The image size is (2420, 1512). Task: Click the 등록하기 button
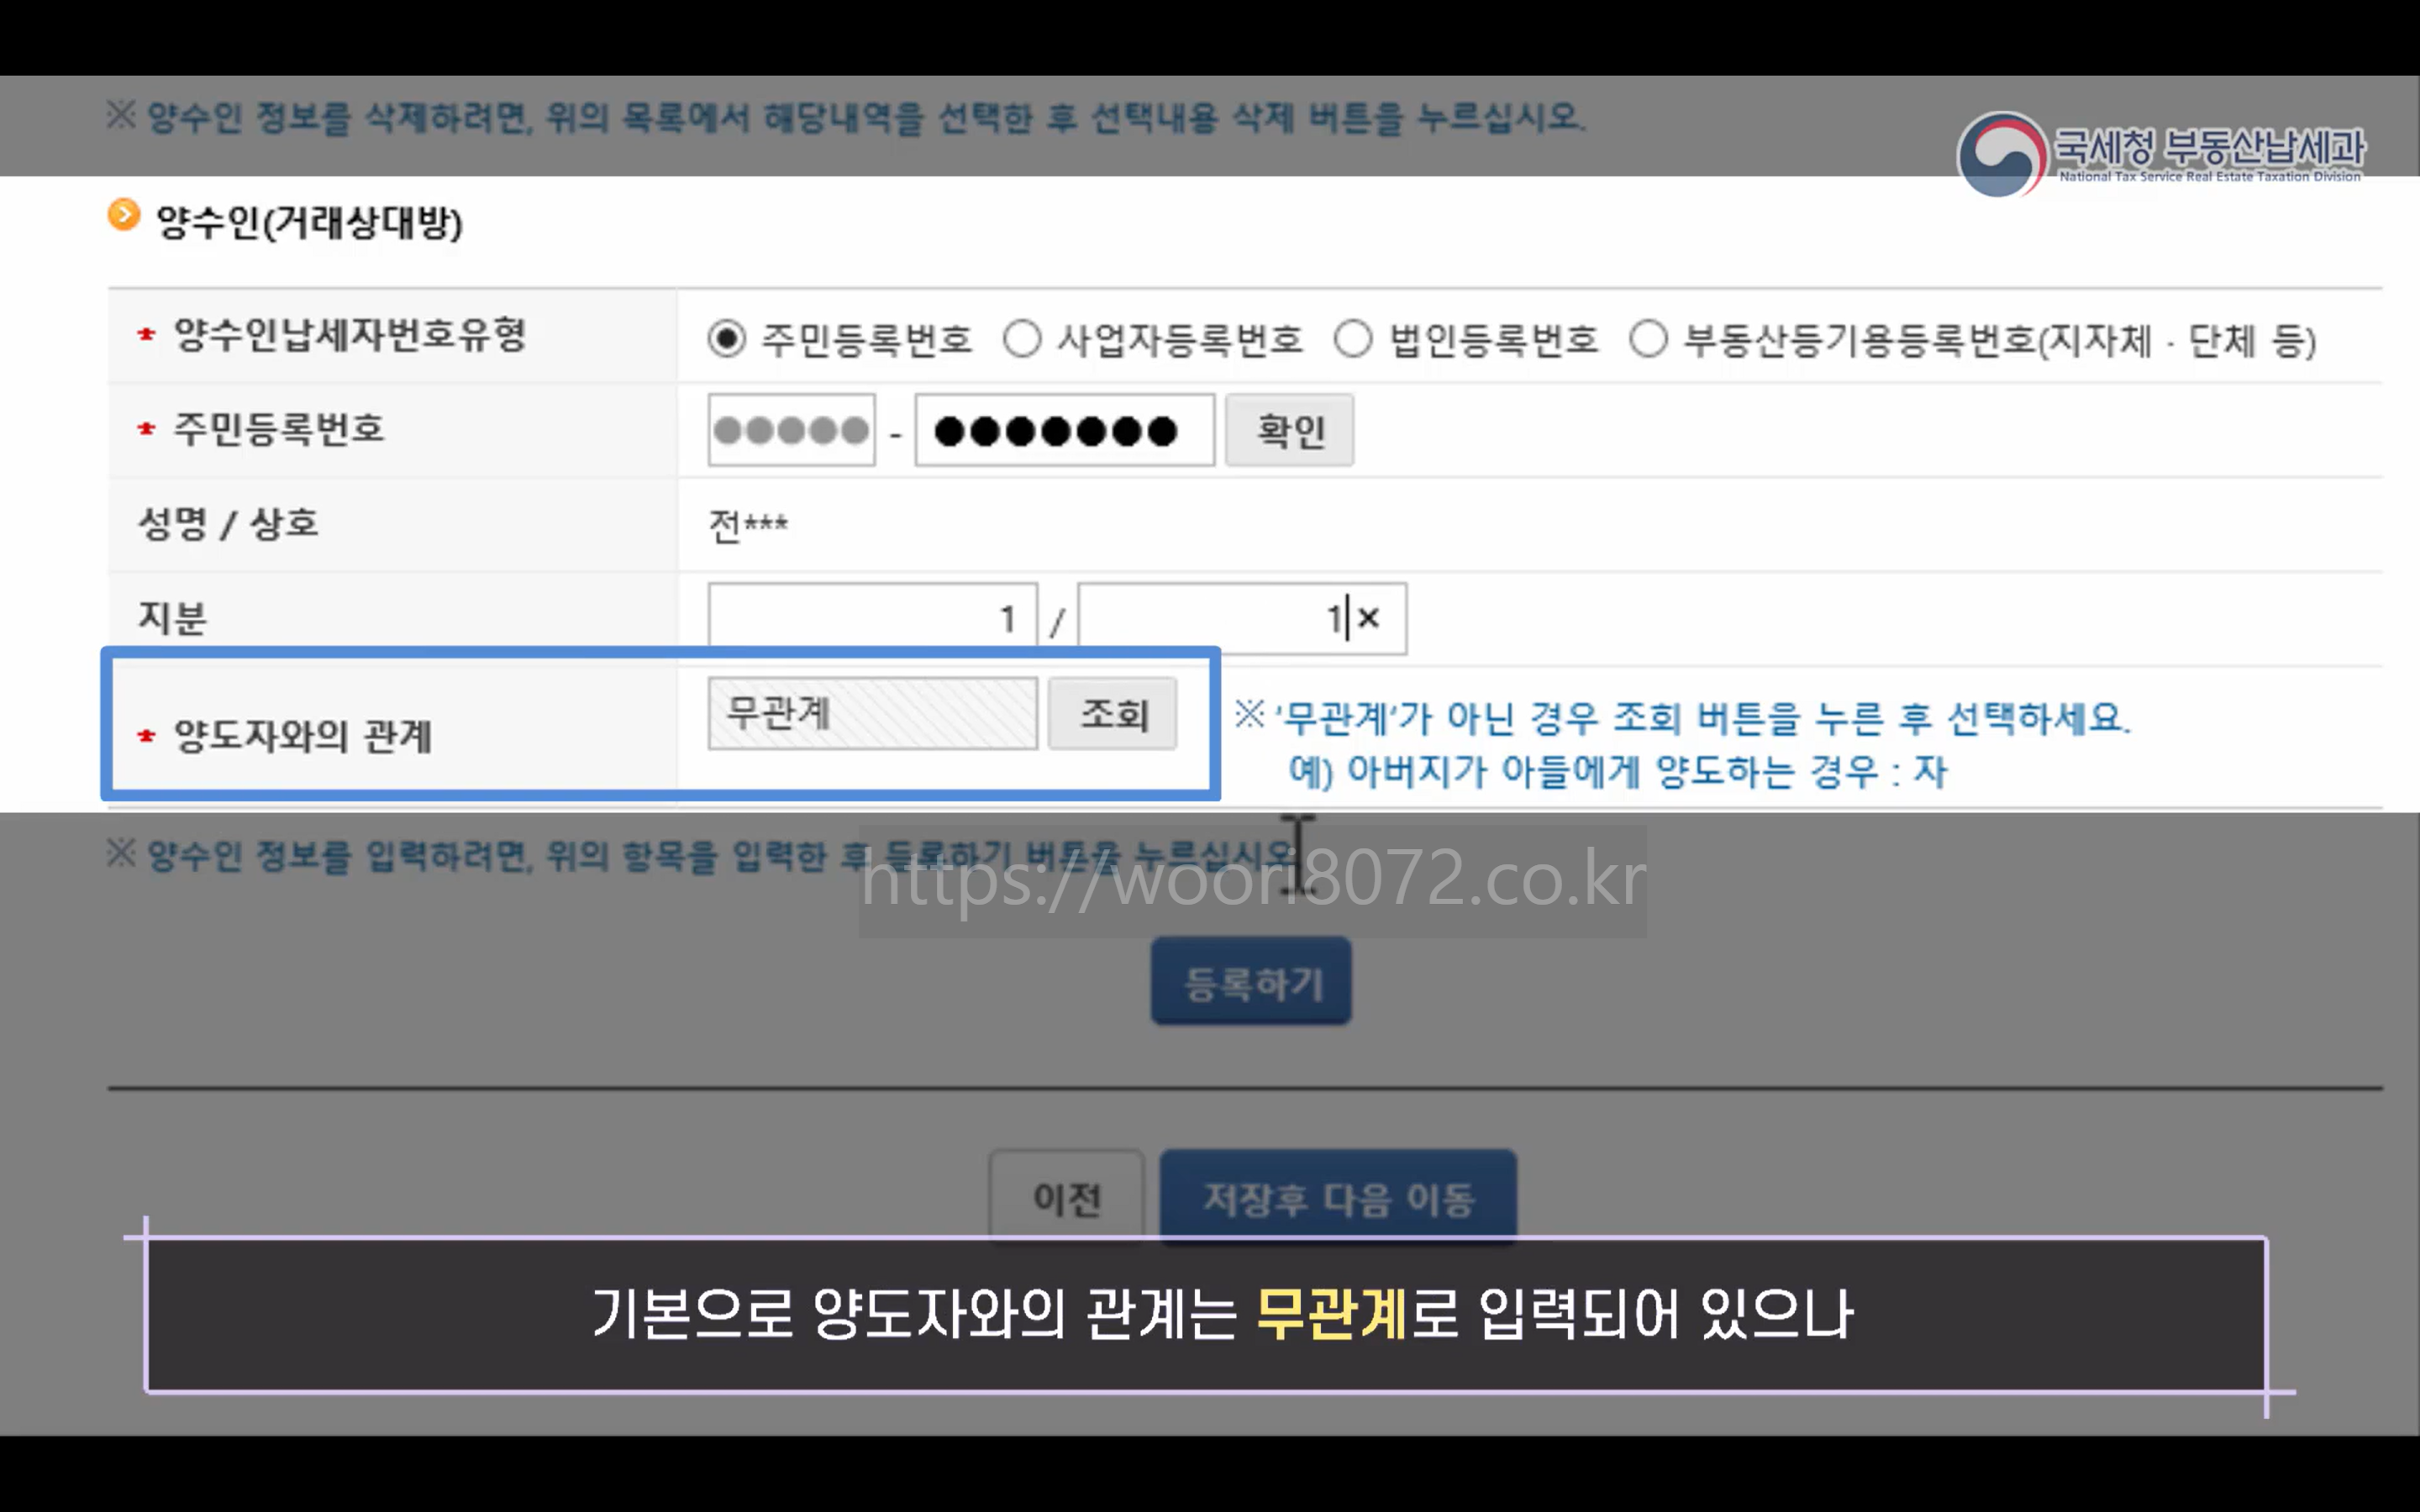(x=1251, y=982)
